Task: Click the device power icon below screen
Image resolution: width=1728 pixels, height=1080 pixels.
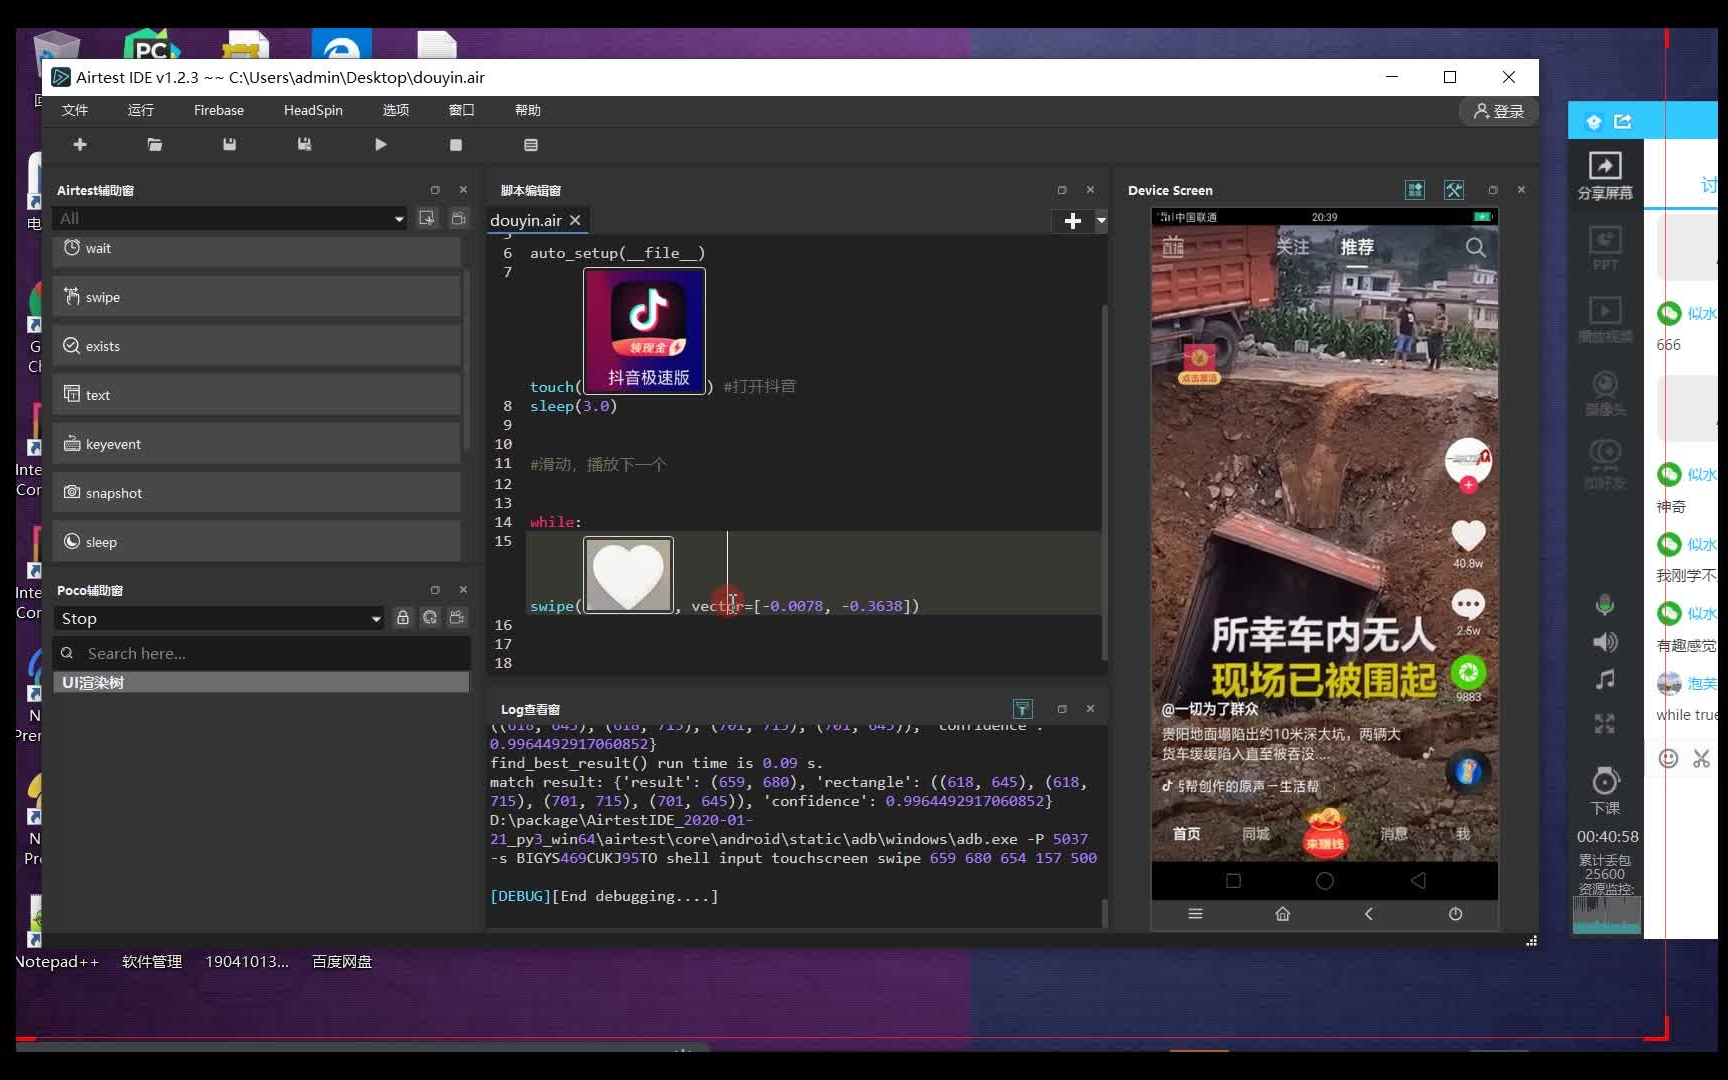Action: [x=1455, y=914]
